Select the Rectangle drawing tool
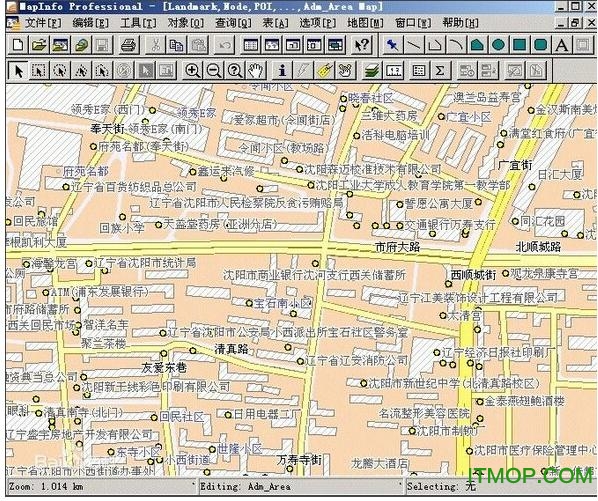Viewport: 598px width, 501px height. coord(519,45)
